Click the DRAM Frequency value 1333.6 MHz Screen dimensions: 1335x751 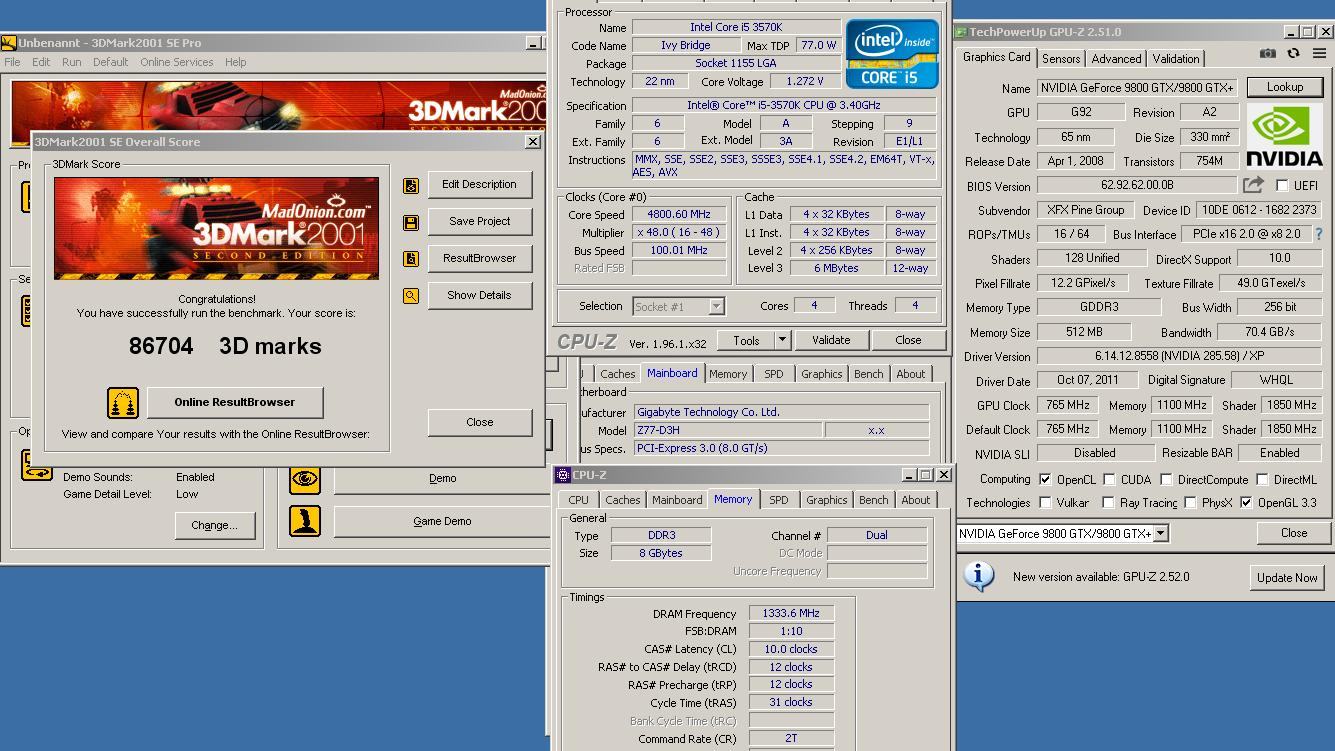791,613
